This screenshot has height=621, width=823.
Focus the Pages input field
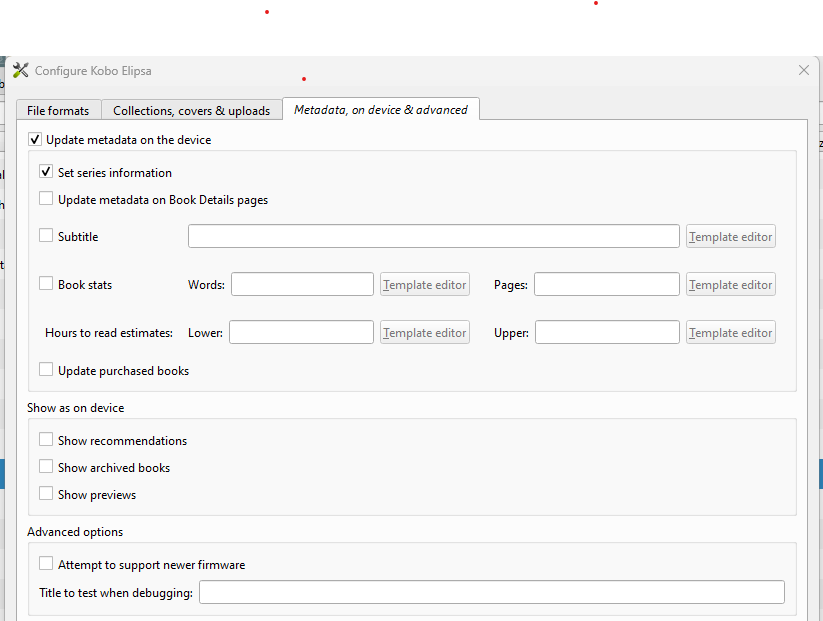pyautogui.click(x=607, y=284)
